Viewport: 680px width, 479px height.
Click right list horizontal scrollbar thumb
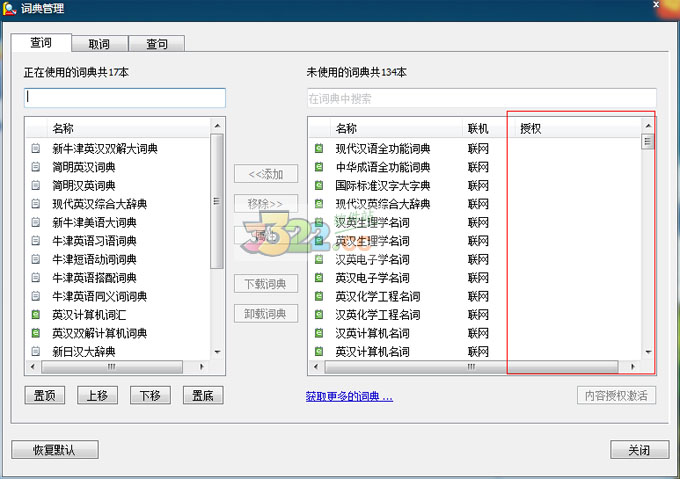[x=471, y=367]
